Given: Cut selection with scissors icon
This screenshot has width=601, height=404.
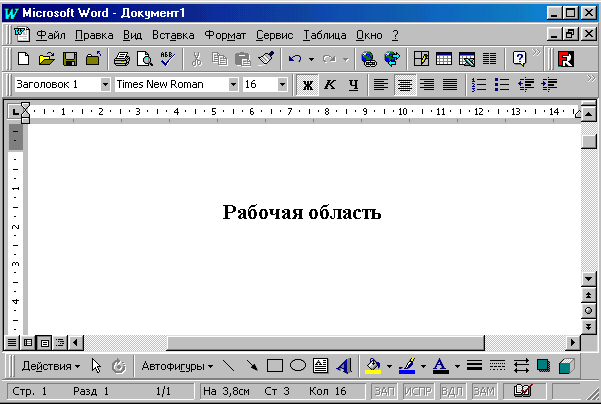Looking at the screenshot, I should tap(197, 59).
